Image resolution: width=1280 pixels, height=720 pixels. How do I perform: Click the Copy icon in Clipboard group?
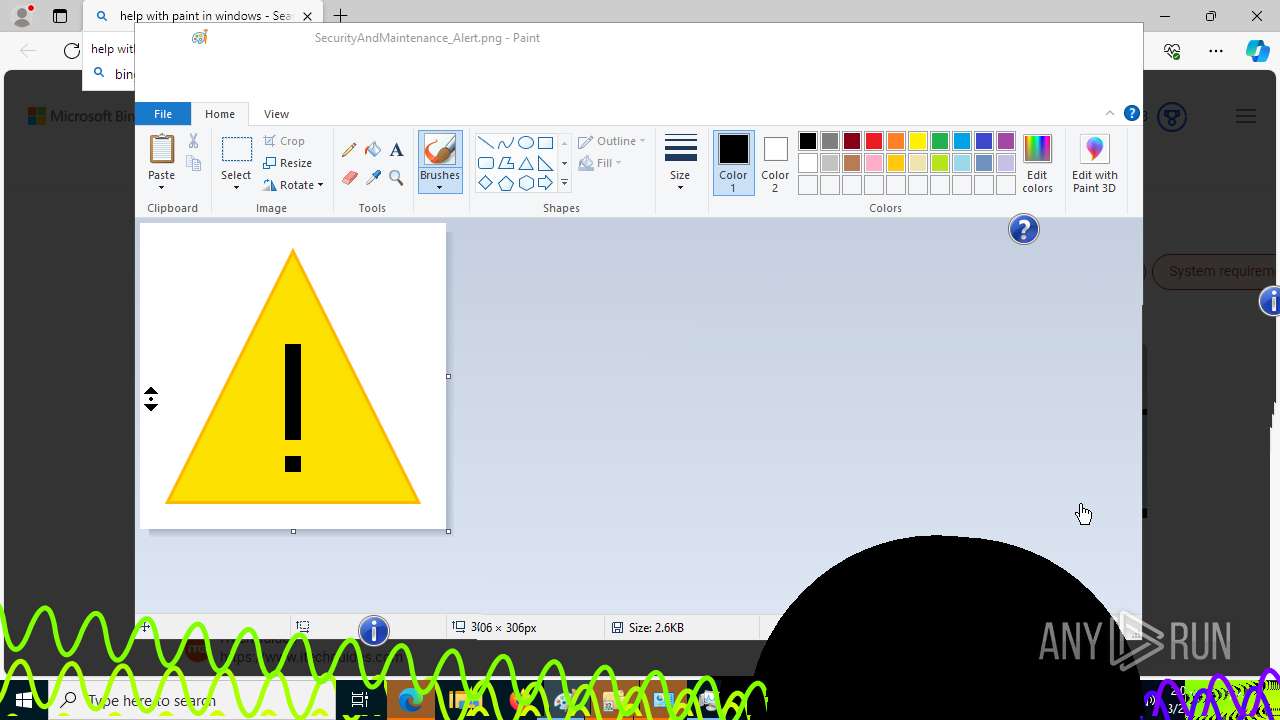click(193, 164)
